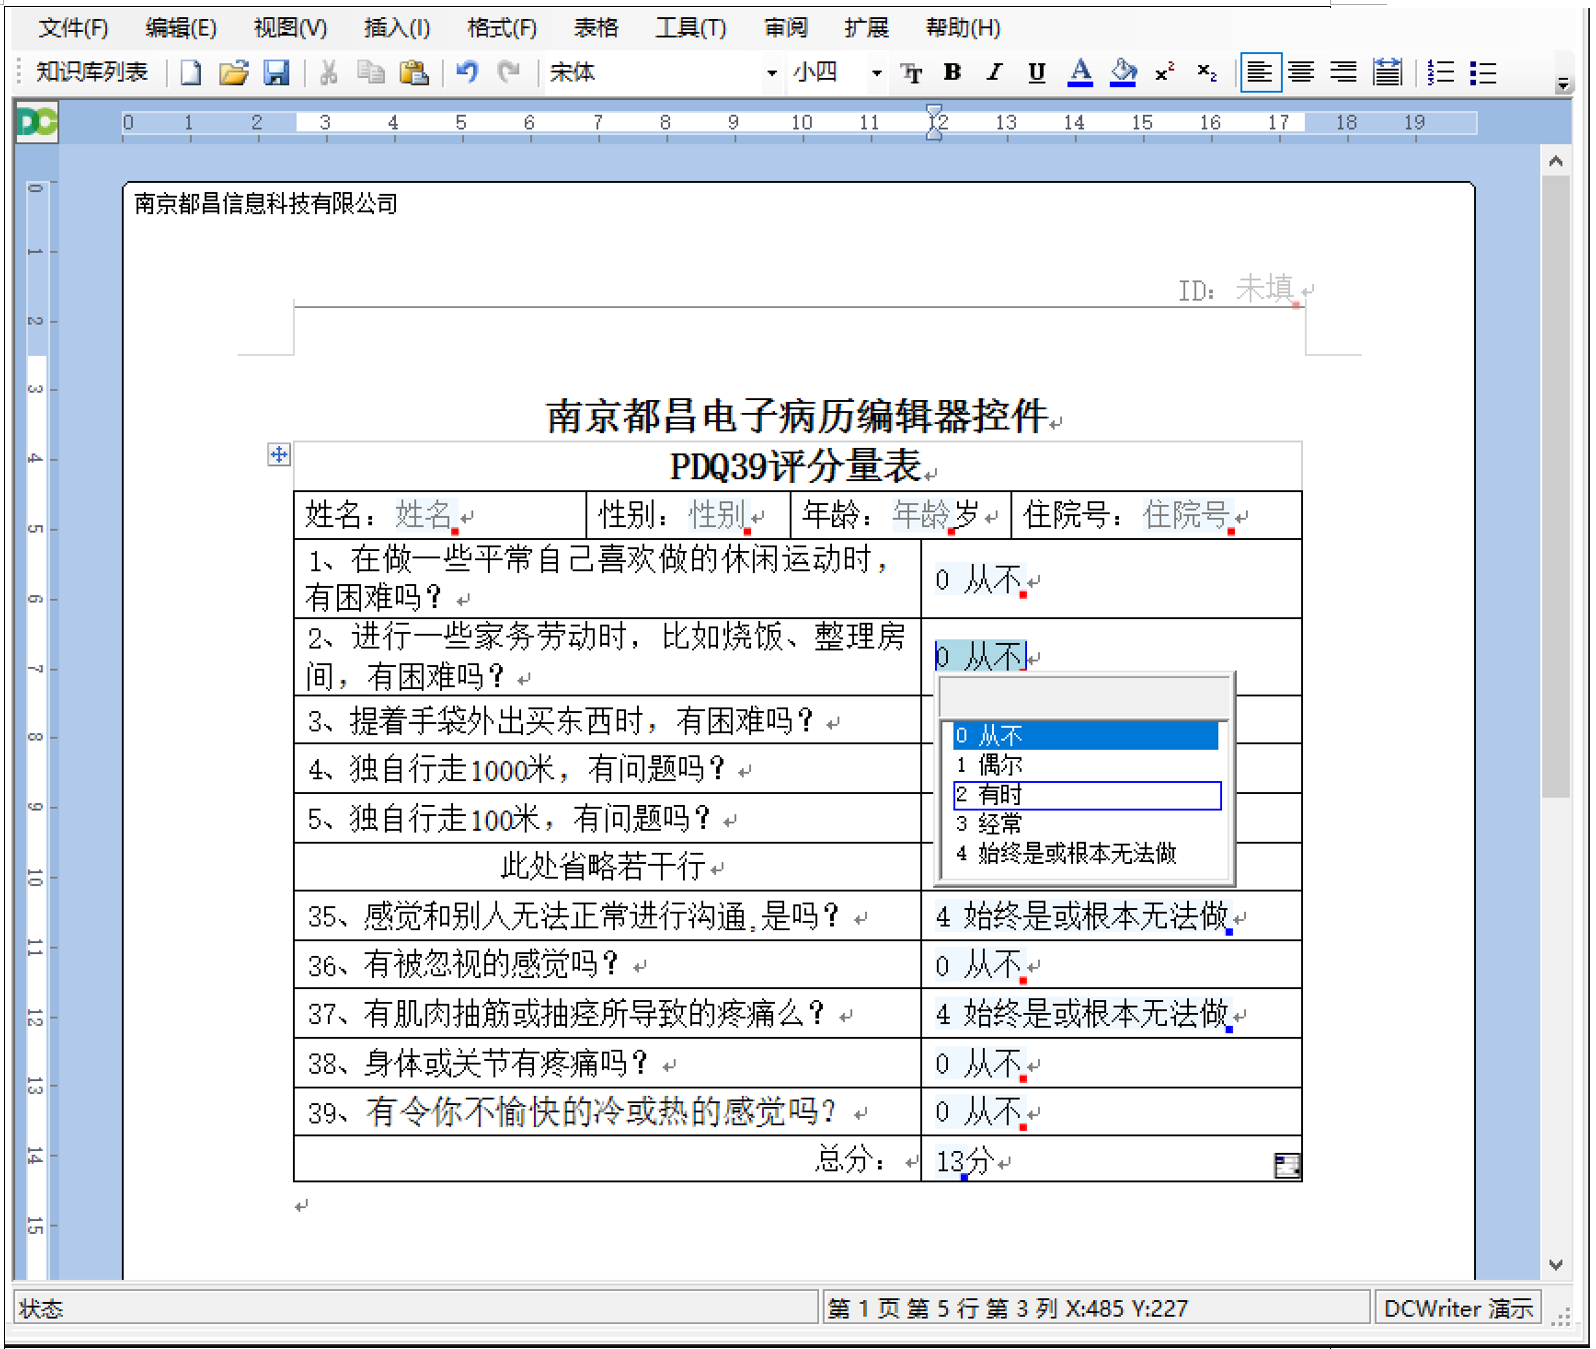The width and height of the screenshot is (1596, 1349).
Task: Toggle underline formatting
Action: coord(1037,73)
